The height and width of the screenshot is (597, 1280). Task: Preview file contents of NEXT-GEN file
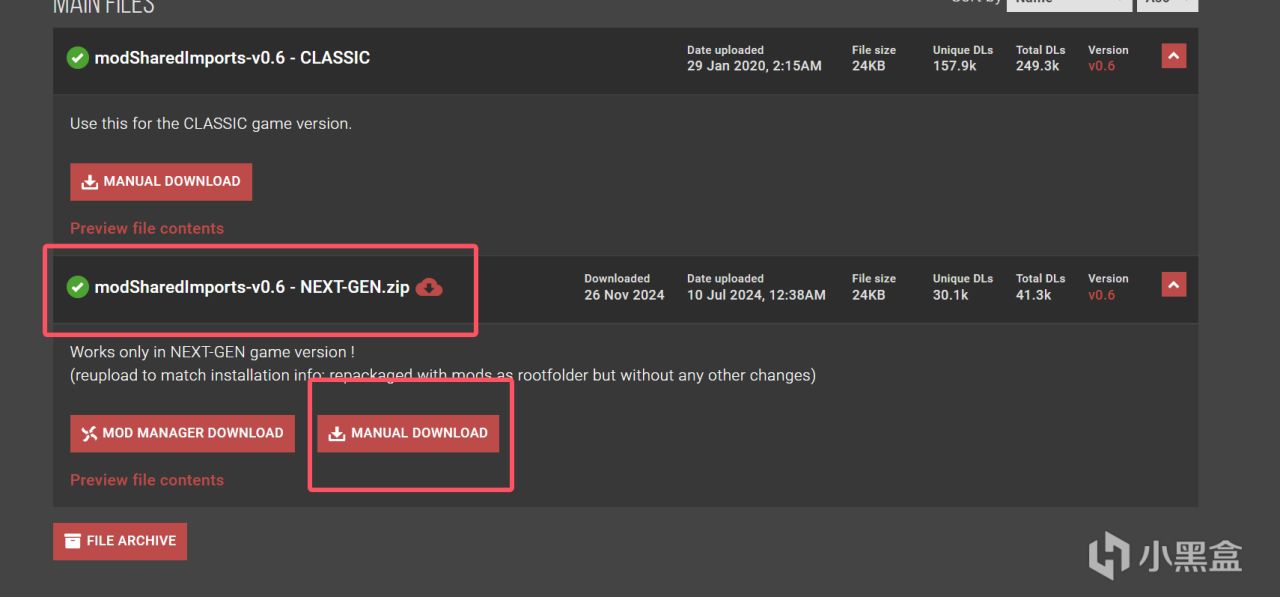coord(147,480)
